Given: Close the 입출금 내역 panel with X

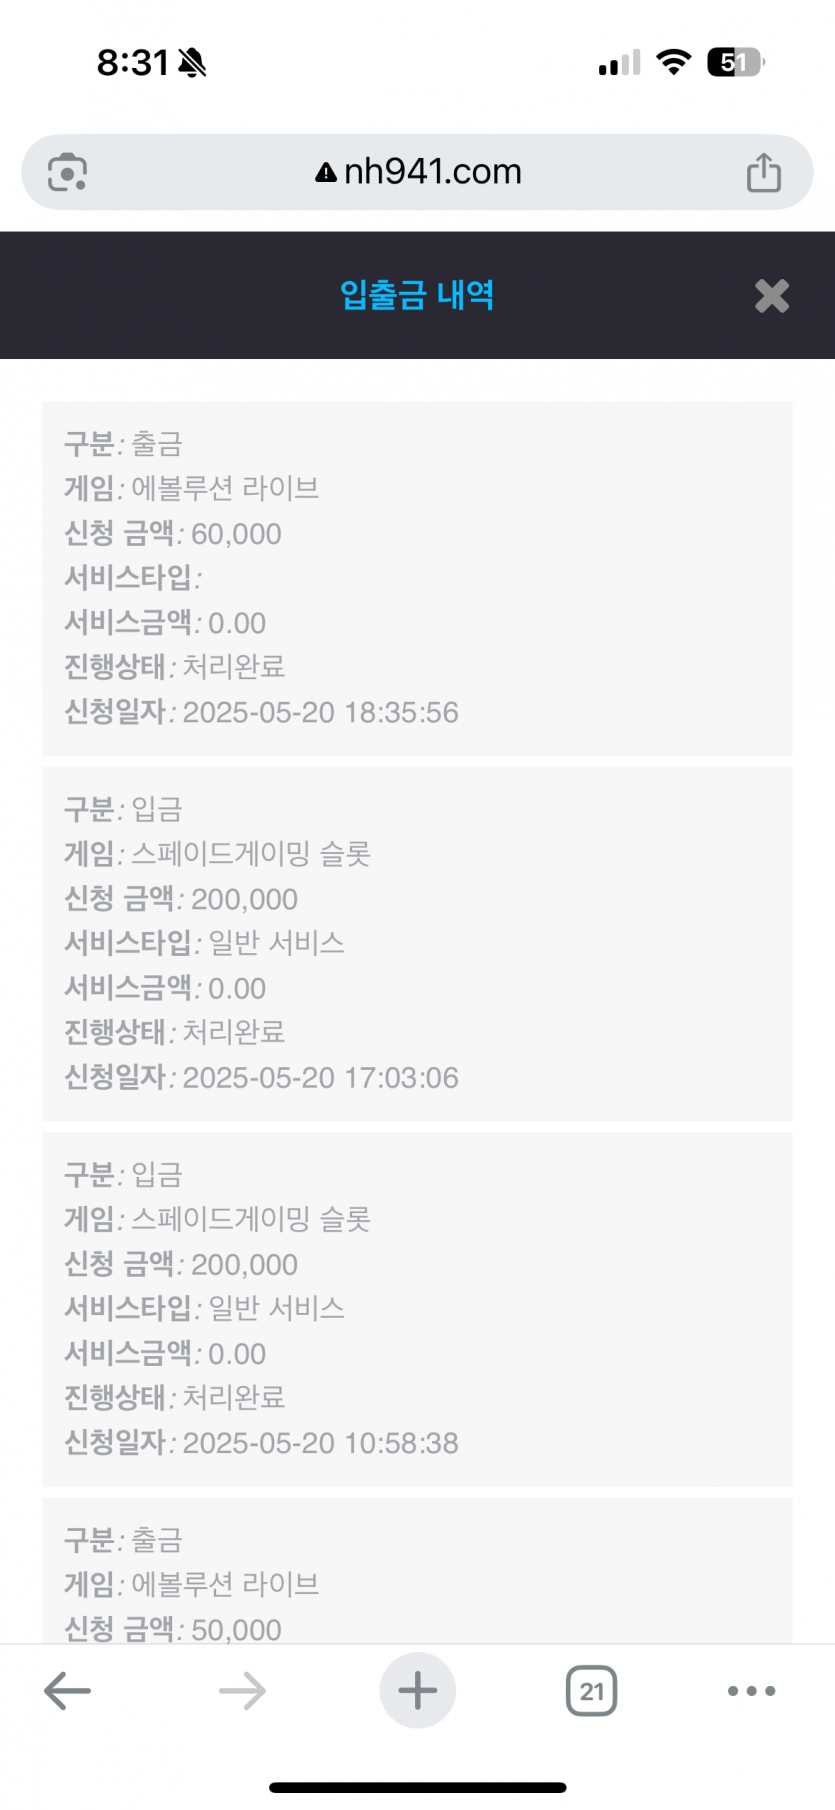Looking at the screenshot, I should pos(772,296).
